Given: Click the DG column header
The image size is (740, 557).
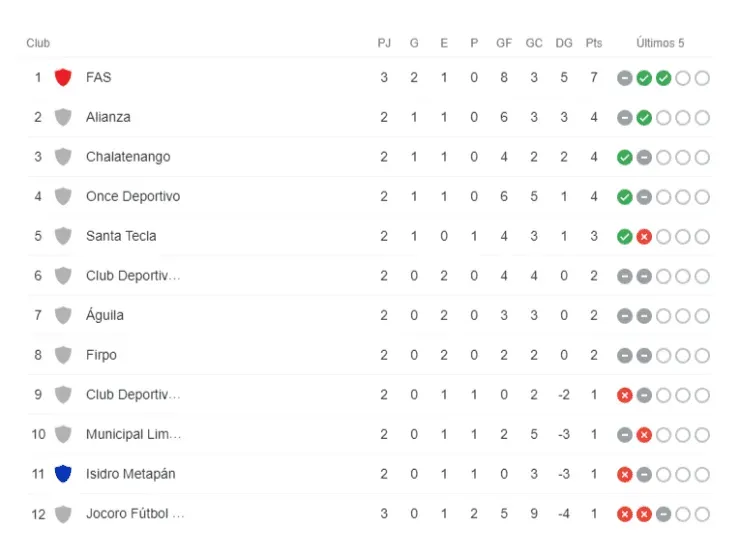Looking at the screenshot, I should [564, 43].
